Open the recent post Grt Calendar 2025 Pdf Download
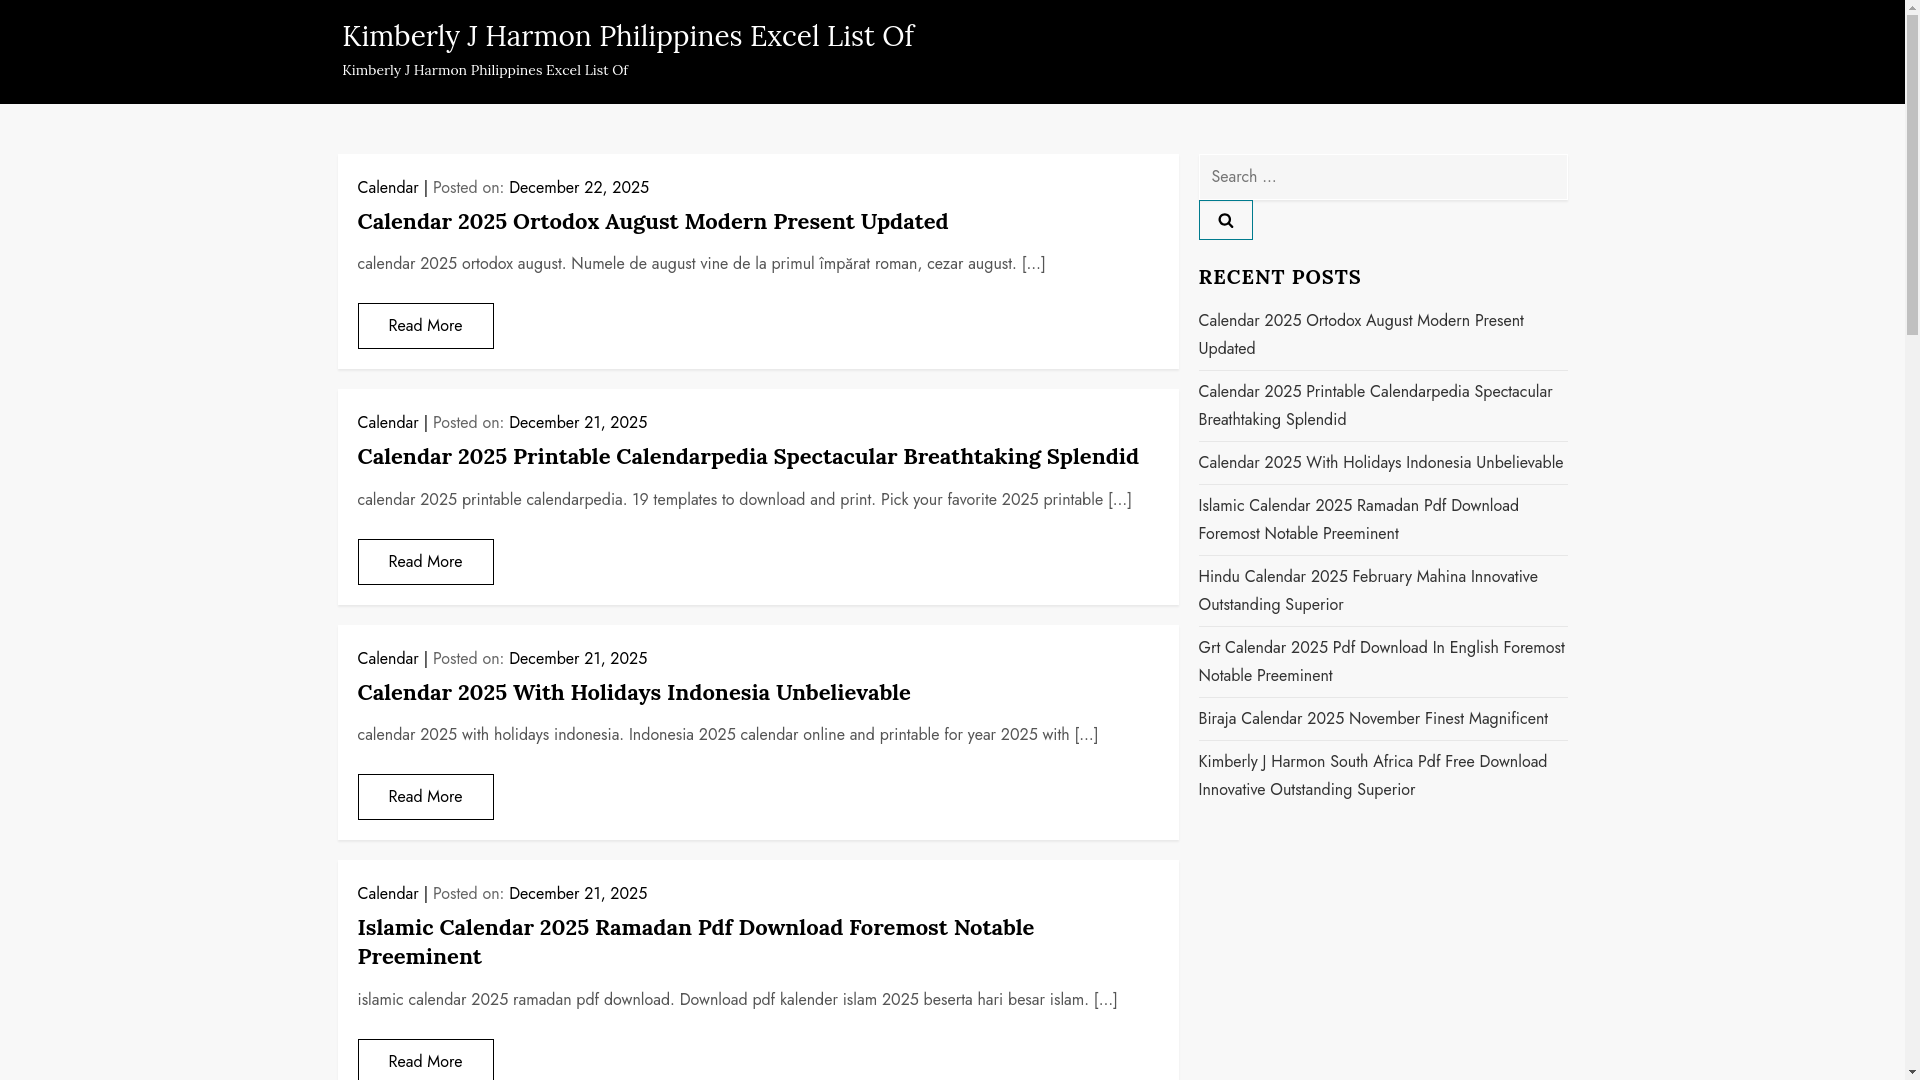The height and width of the screenshot is (1080, 1920). click(x=1381, y=661)
